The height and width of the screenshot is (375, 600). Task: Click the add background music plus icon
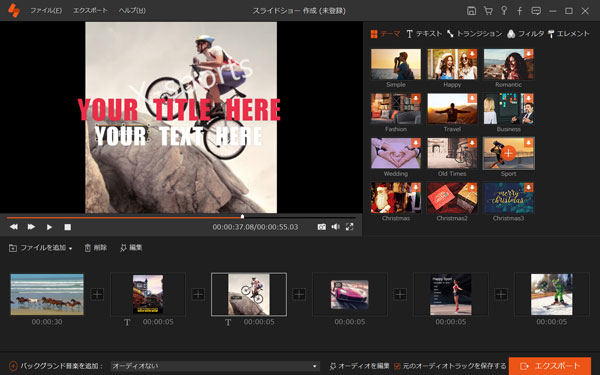(13, 366)
